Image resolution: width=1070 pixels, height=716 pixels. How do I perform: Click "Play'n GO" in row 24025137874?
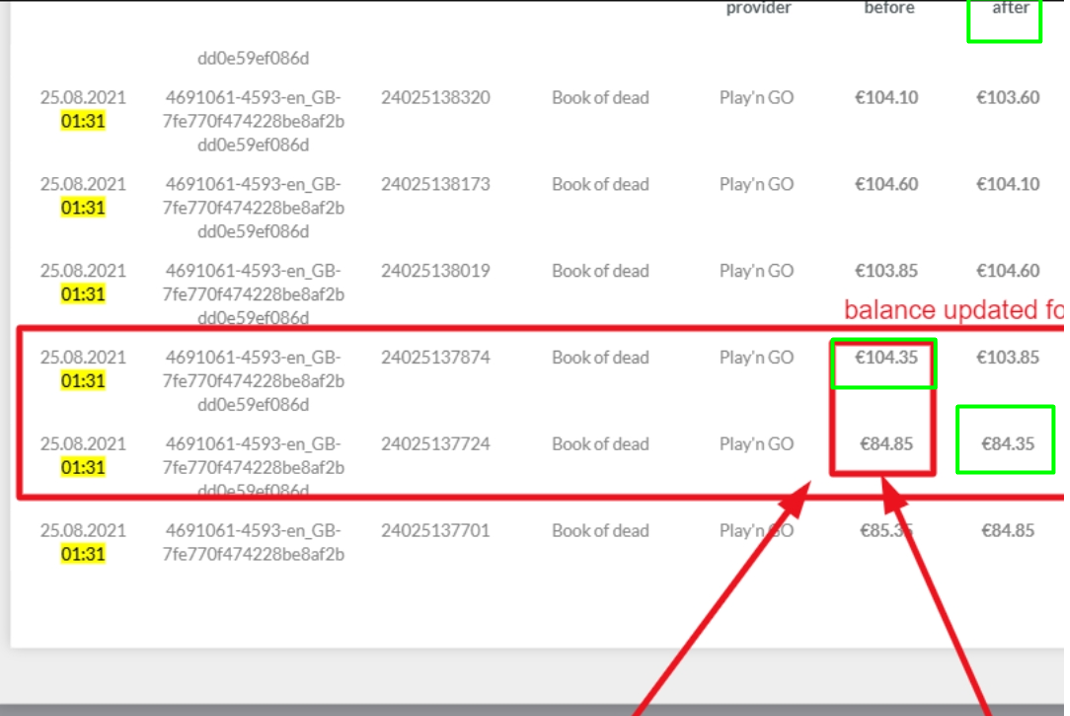[756, 358]
